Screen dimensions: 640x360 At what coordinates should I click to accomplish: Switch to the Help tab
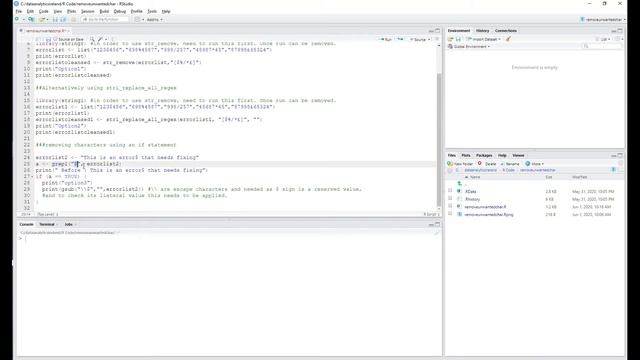(x=502, y=156)
